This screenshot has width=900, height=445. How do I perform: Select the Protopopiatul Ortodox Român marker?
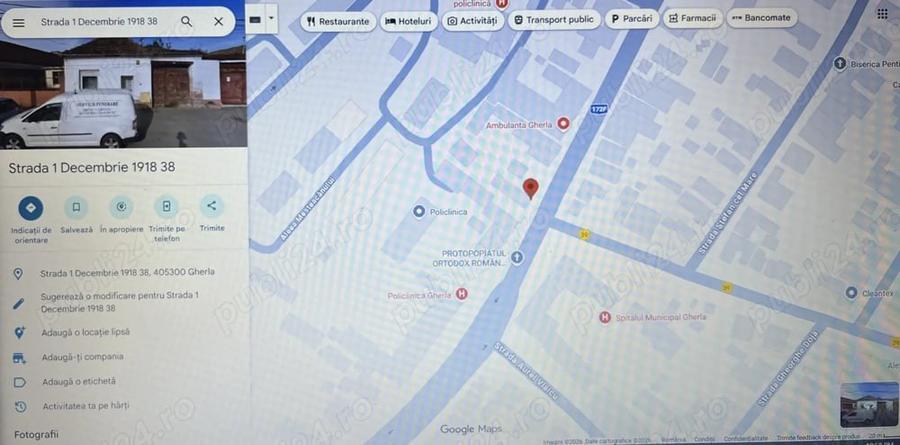click(x=517, y=257)
